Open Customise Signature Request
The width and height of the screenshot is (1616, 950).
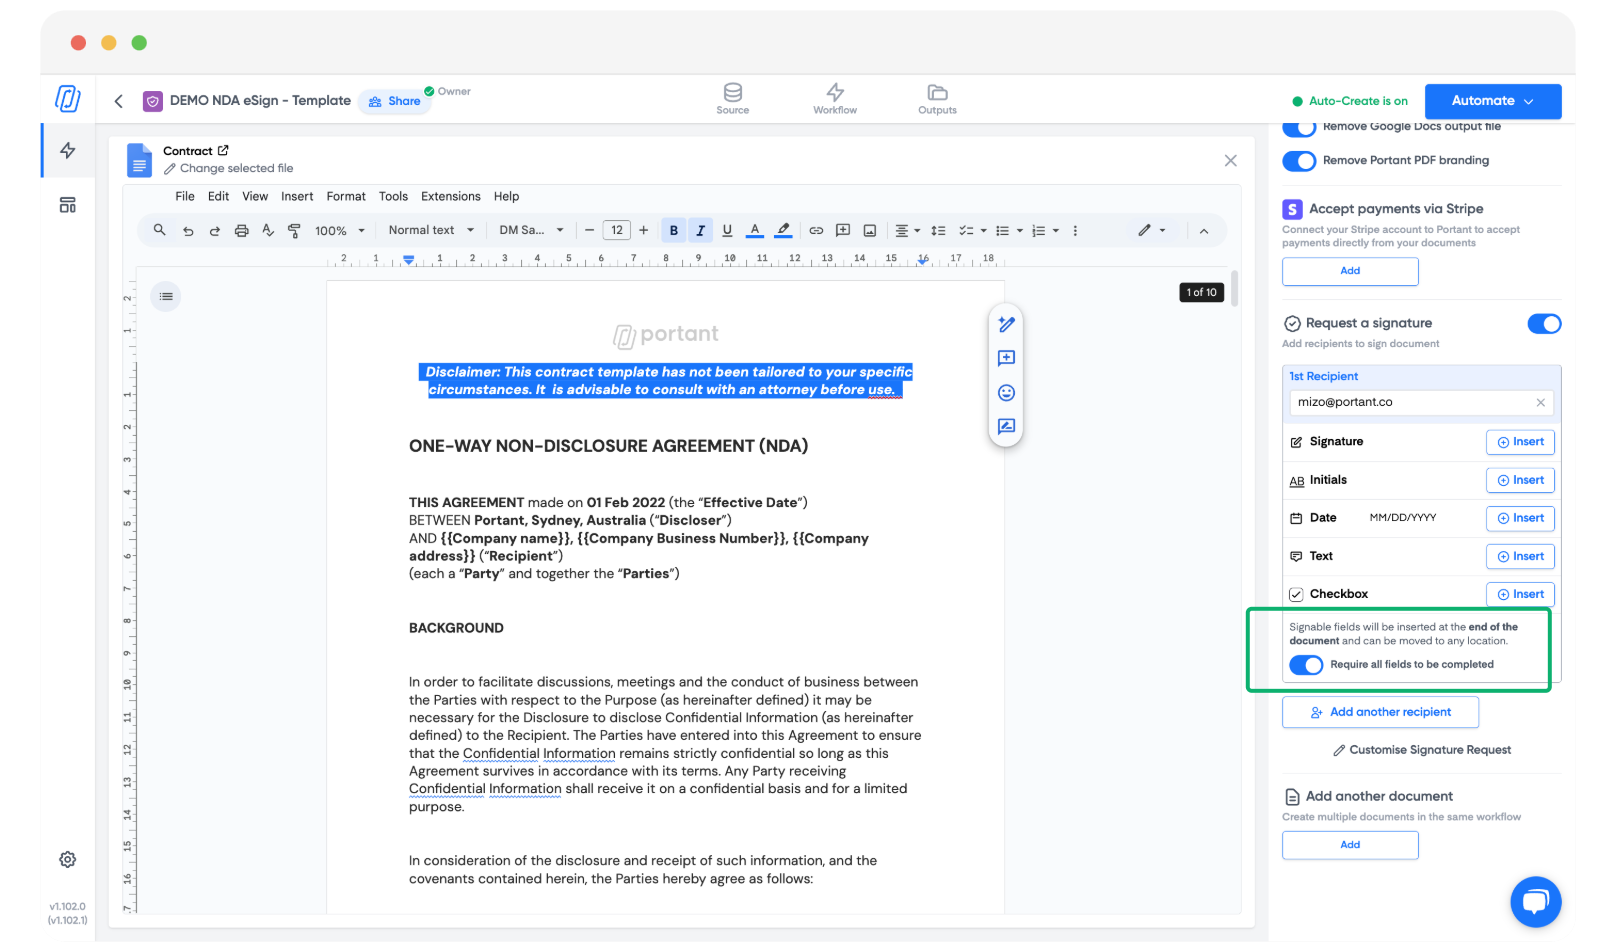coord(1421,749)
